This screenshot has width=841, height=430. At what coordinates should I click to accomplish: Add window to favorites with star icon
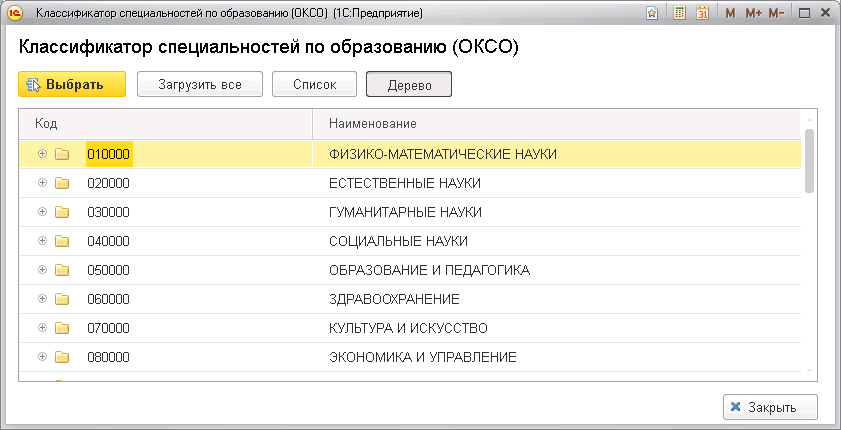coord(652,14)
